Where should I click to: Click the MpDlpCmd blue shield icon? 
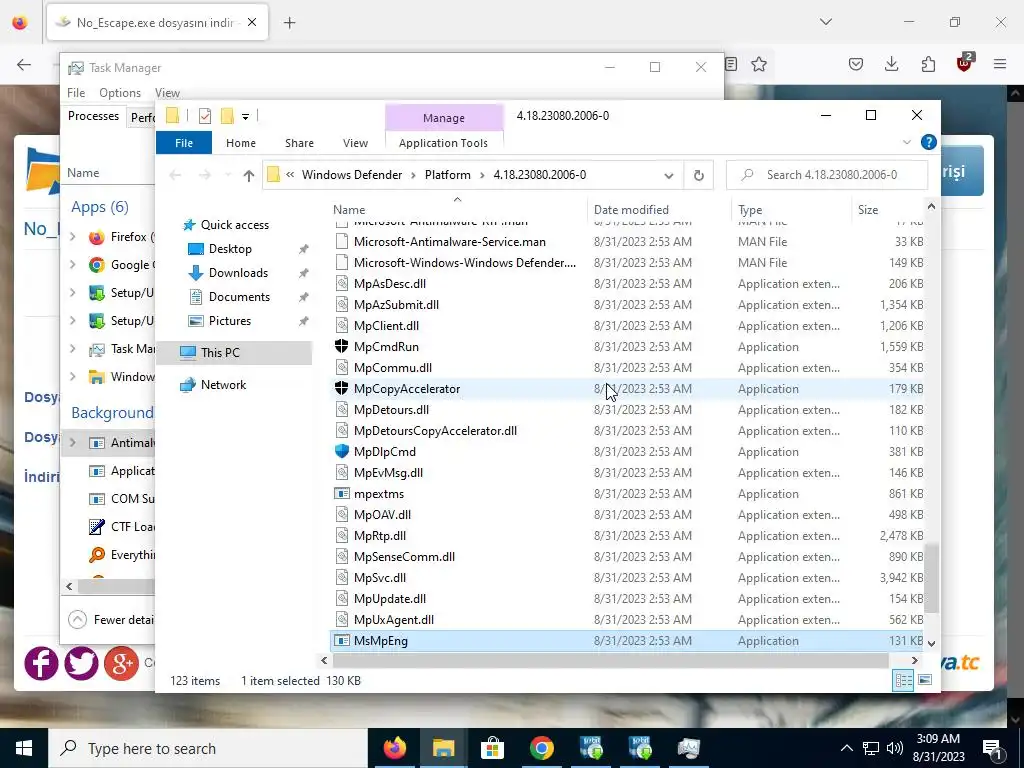tap(342, 451)
